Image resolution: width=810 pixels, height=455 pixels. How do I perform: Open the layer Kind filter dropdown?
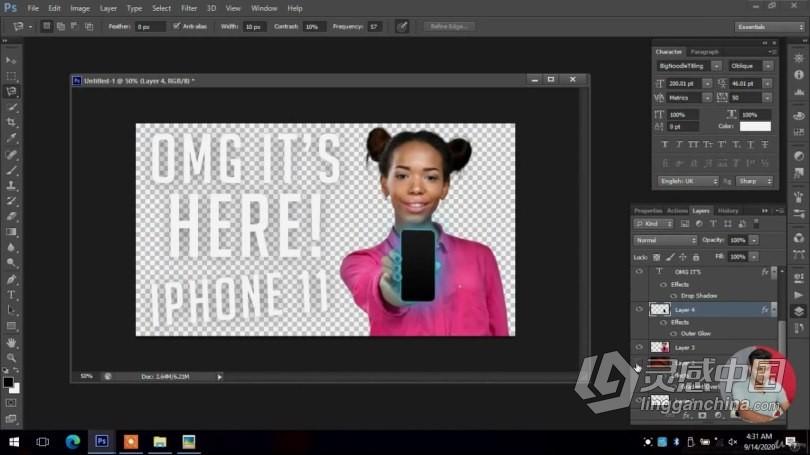click(x=653, y=224)
